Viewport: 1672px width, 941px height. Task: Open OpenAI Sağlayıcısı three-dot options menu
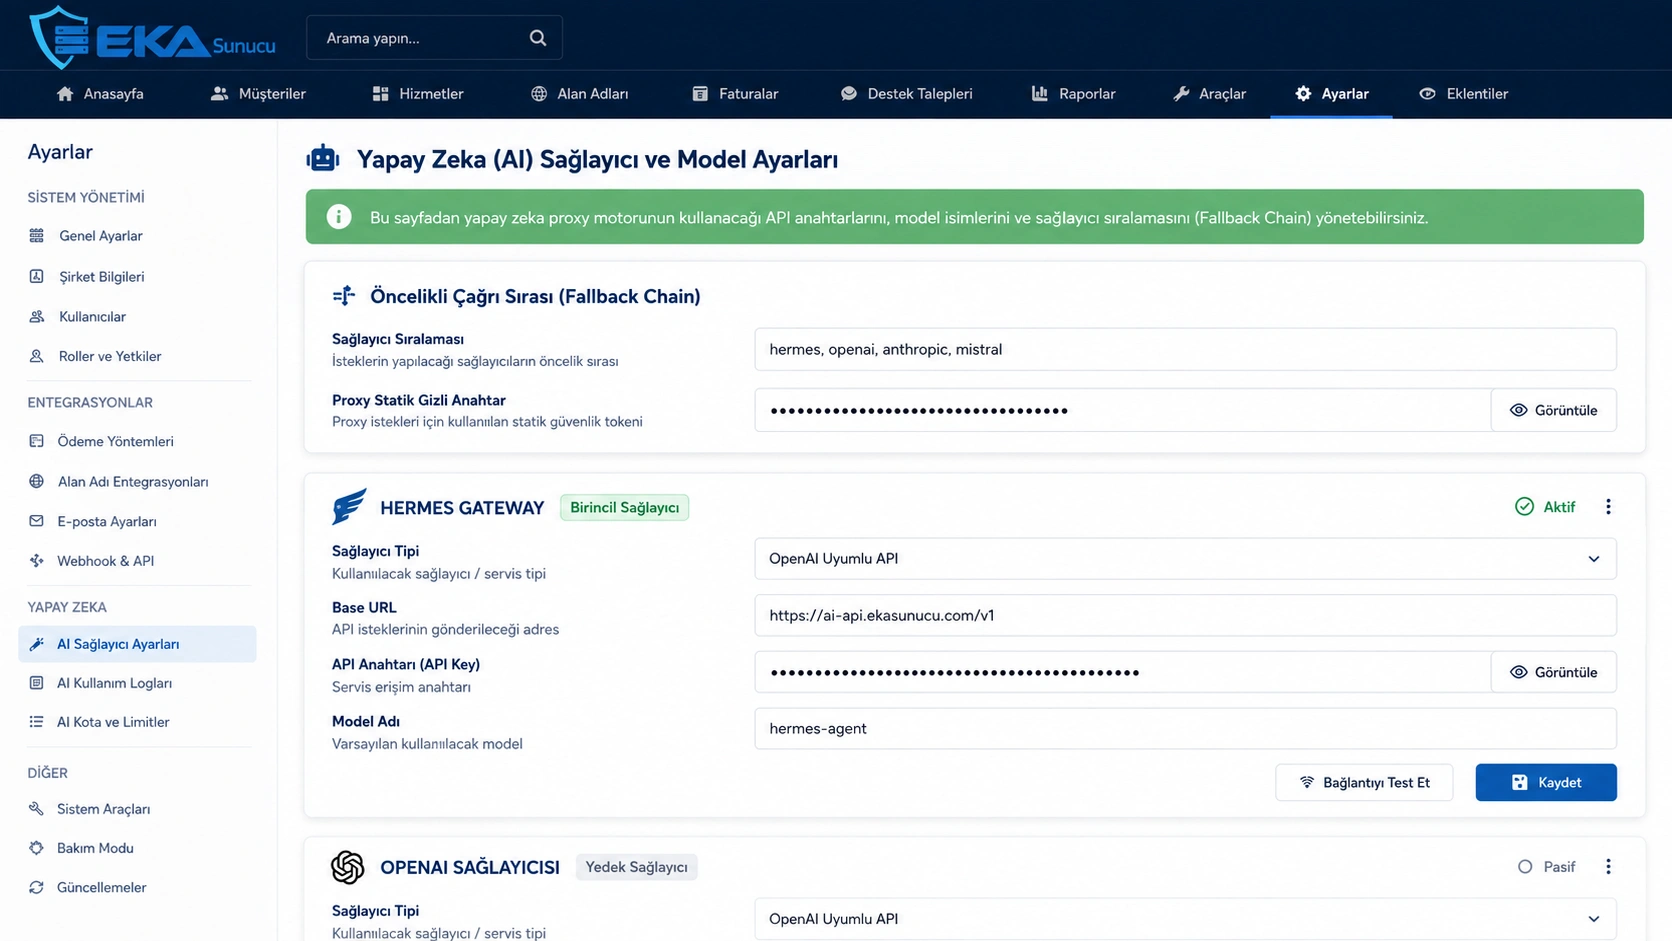(1608, 867)
